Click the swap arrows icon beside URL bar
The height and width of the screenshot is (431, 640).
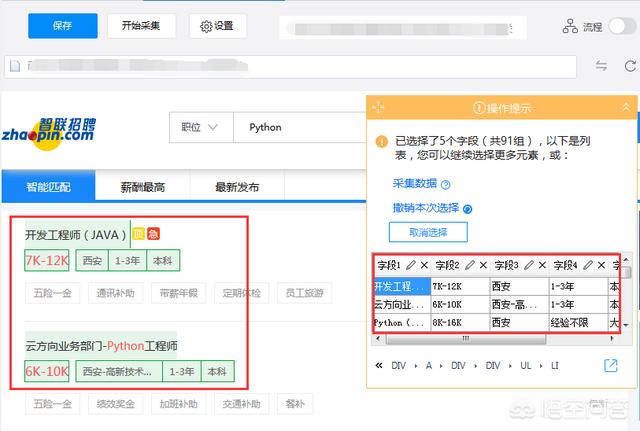pos(601,66)
